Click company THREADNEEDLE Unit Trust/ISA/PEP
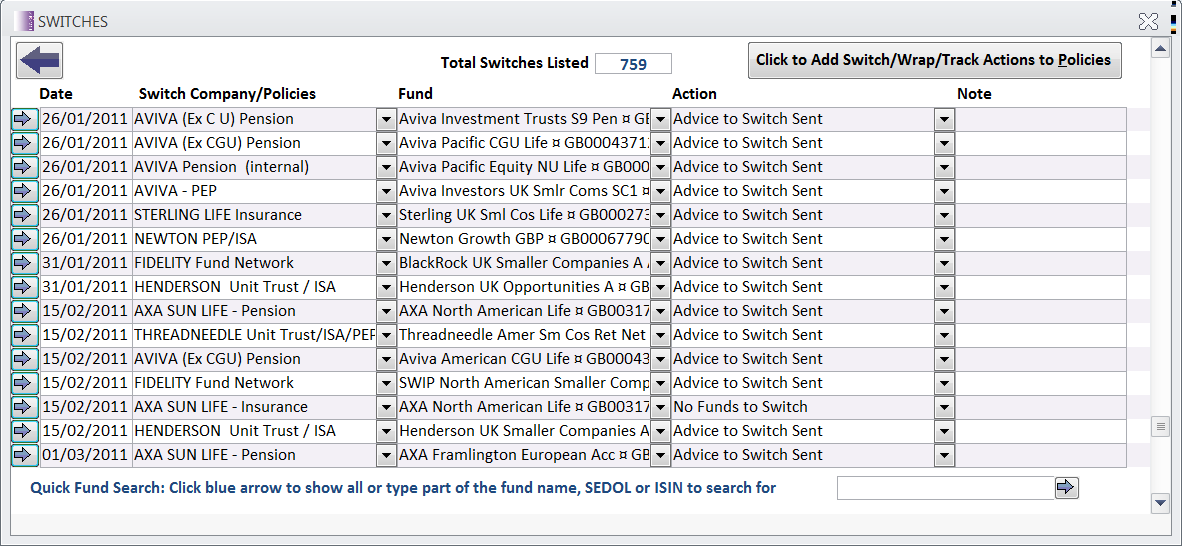The image size is (1182, 546). click(254, 336)
